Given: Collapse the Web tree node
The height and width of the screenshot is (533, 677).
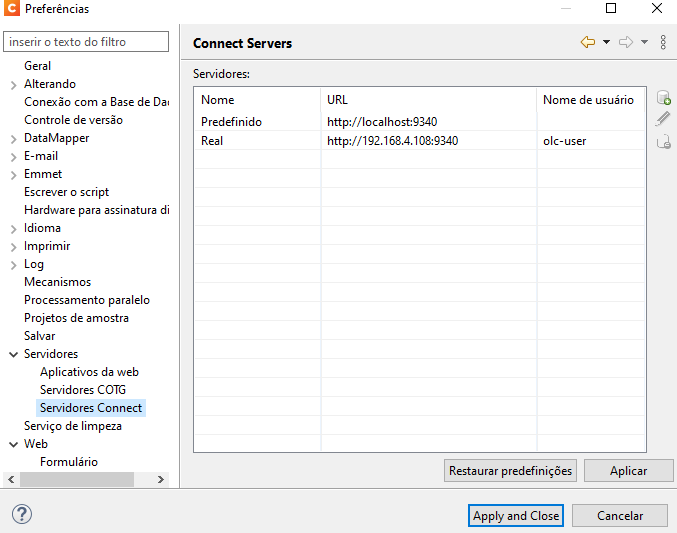Looking at the screenshot, I should click(x=13, y=444).
